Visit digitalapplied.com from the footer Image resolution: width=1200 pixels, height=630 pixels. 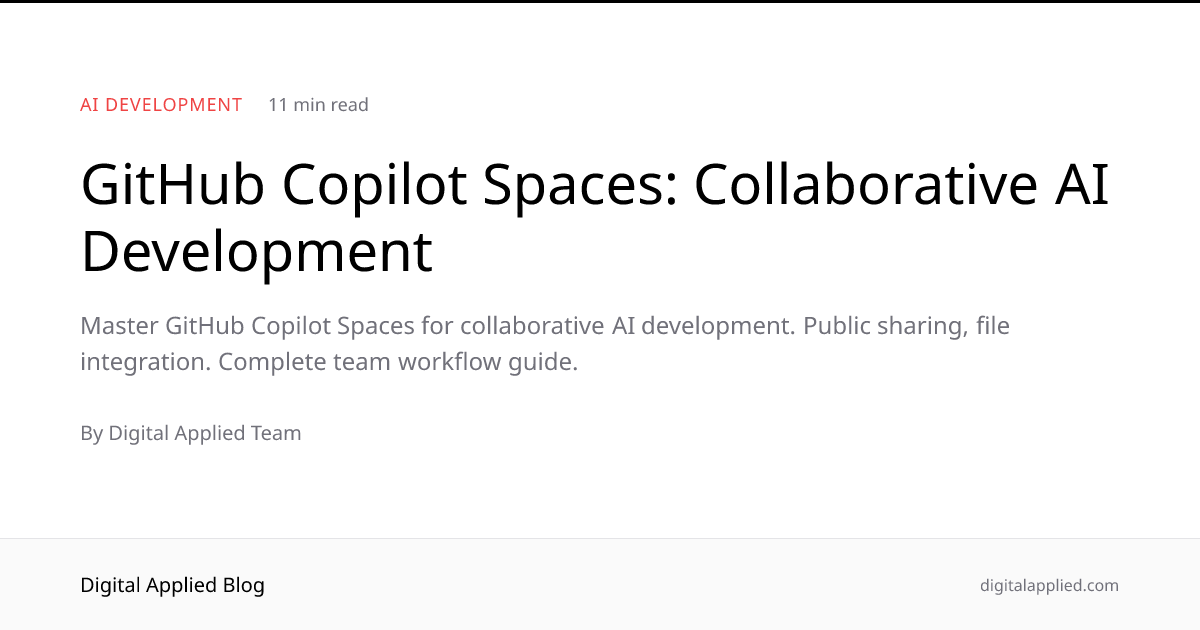point(1049,585)
